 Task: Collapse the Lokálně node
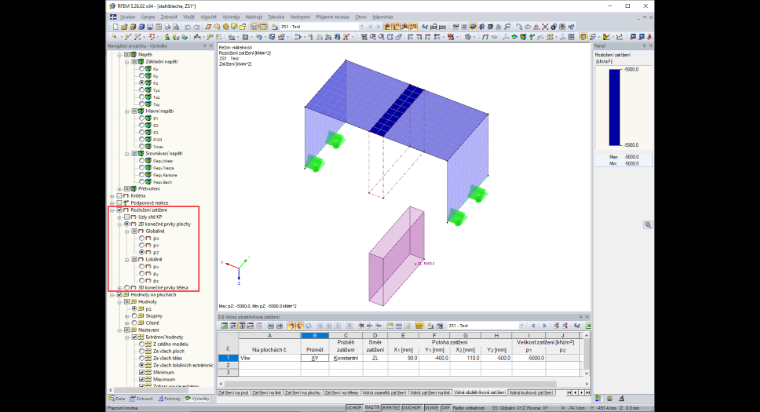[127, 259]
